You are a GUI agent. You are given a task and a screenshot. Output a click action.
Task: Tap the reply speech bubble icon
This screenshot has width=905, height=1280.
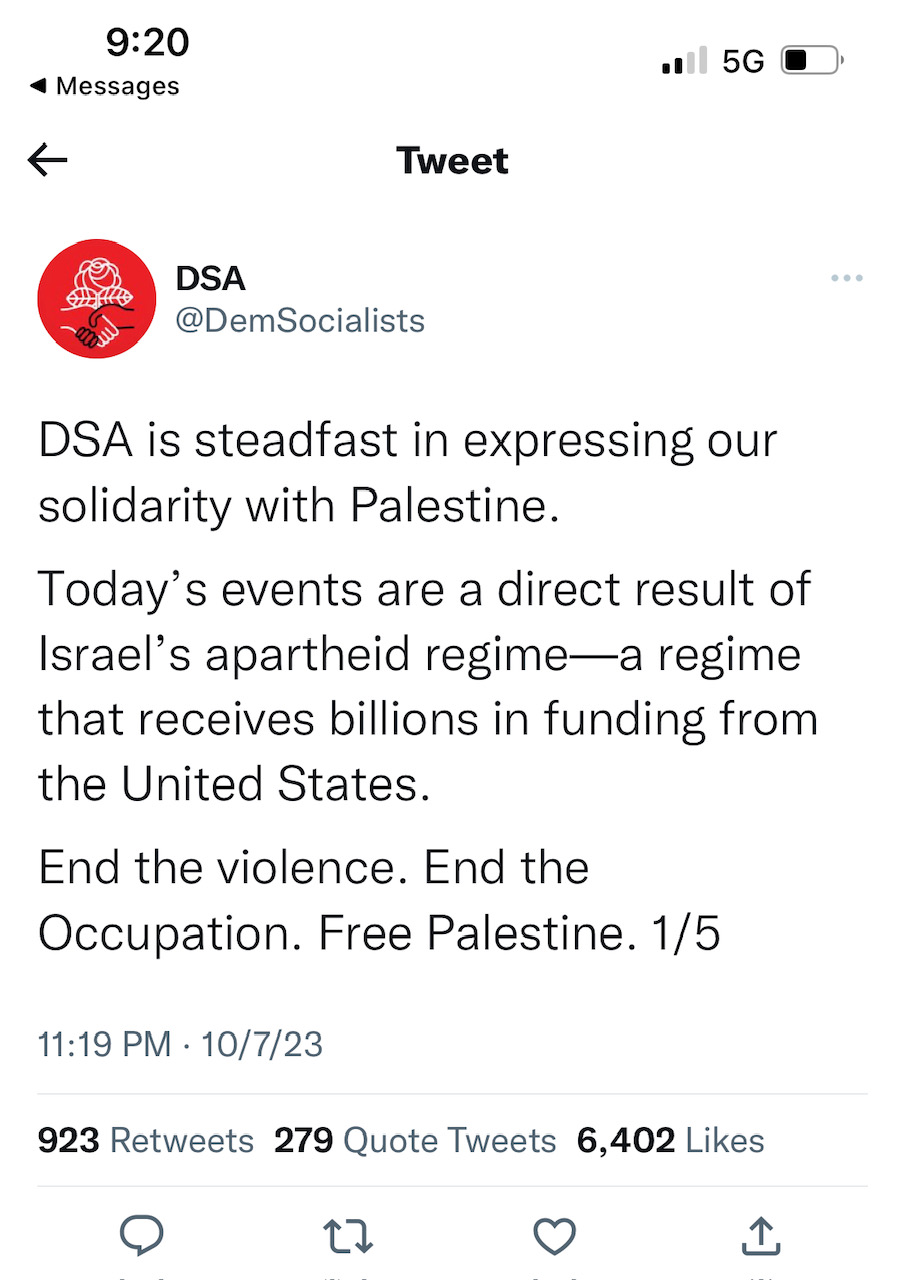(141, 1236)
